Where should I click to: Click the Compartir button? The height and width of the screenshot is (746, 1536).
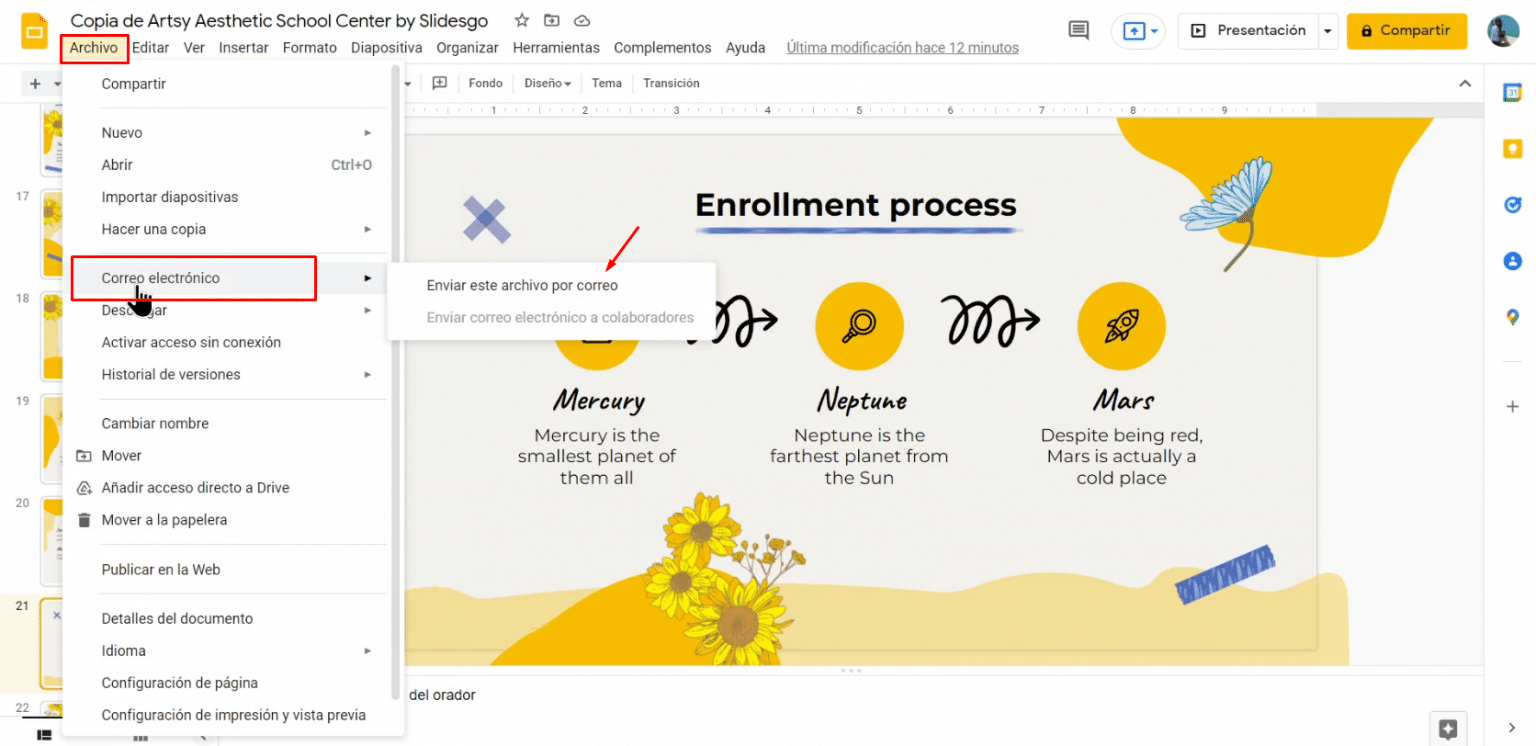click(x=1407, y=31)
